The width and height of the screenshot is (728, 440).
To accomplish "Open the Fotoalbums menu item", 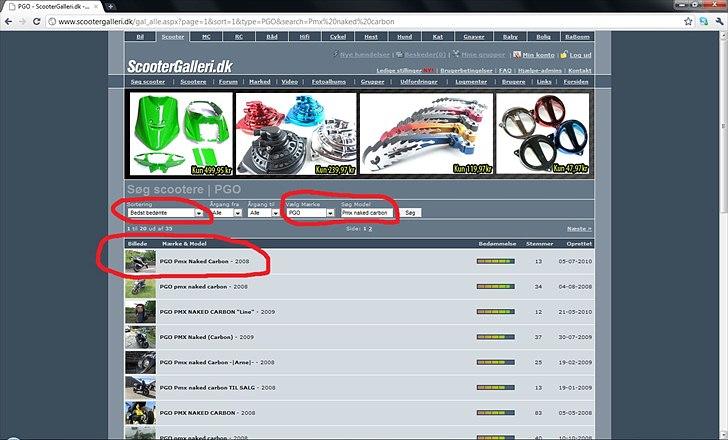I will click(329, 83).
